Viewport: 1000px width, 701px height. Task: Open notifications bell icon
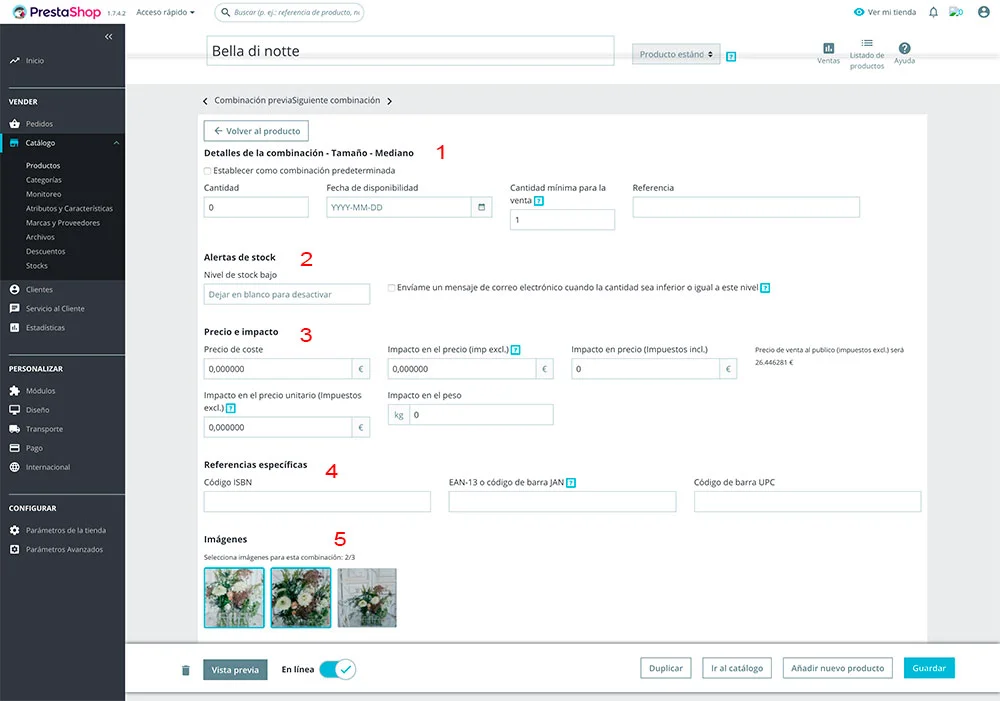click(933, 12)
